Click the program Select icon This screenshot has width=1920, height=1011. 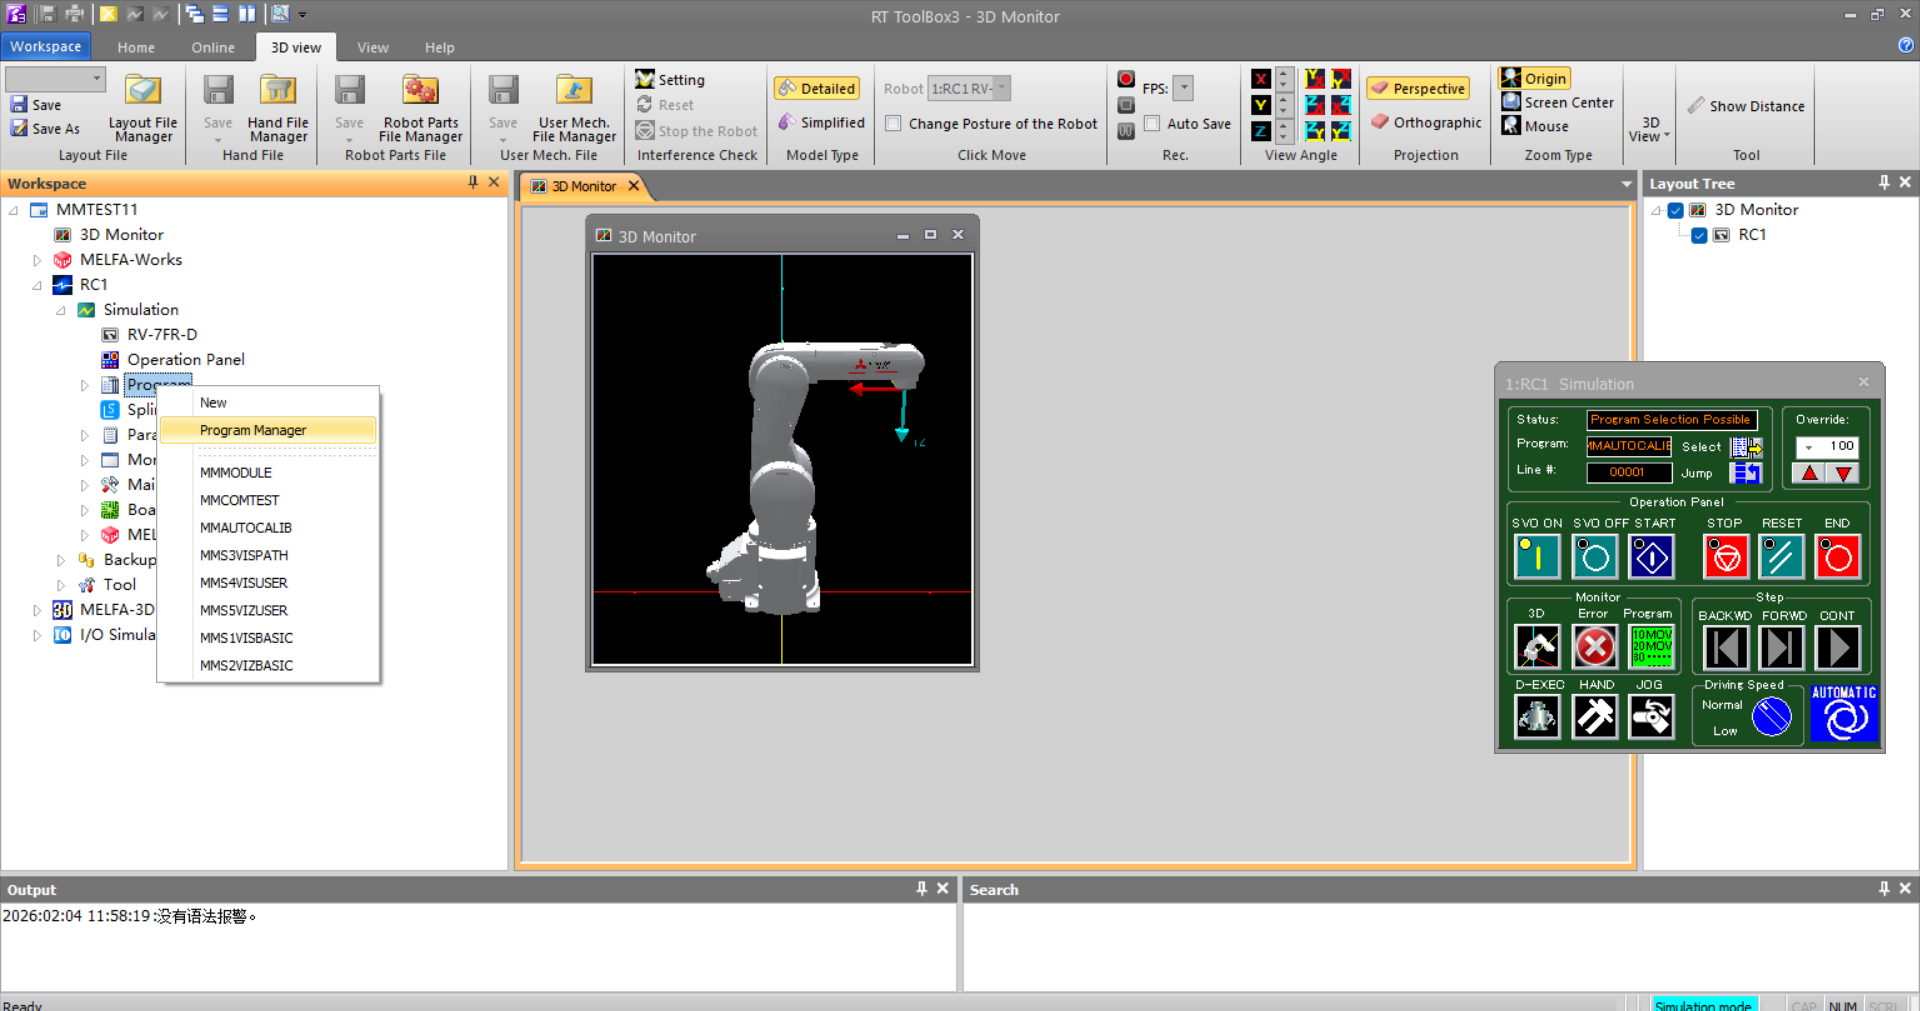pyautogui.click(x=1746, y=447)
